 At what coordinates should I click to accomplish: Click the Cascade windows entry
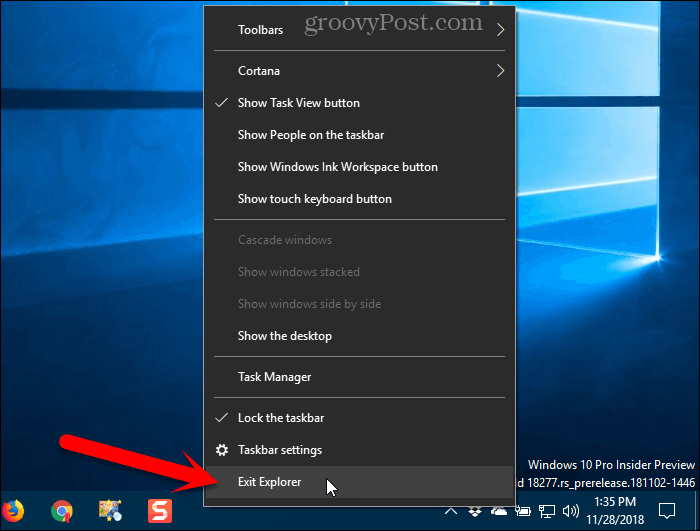359,240
